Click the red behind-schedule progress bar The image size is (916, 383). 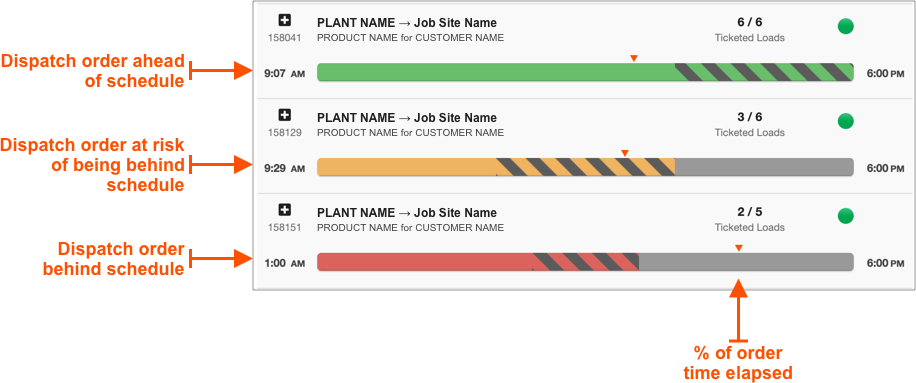tap(585, 262)
